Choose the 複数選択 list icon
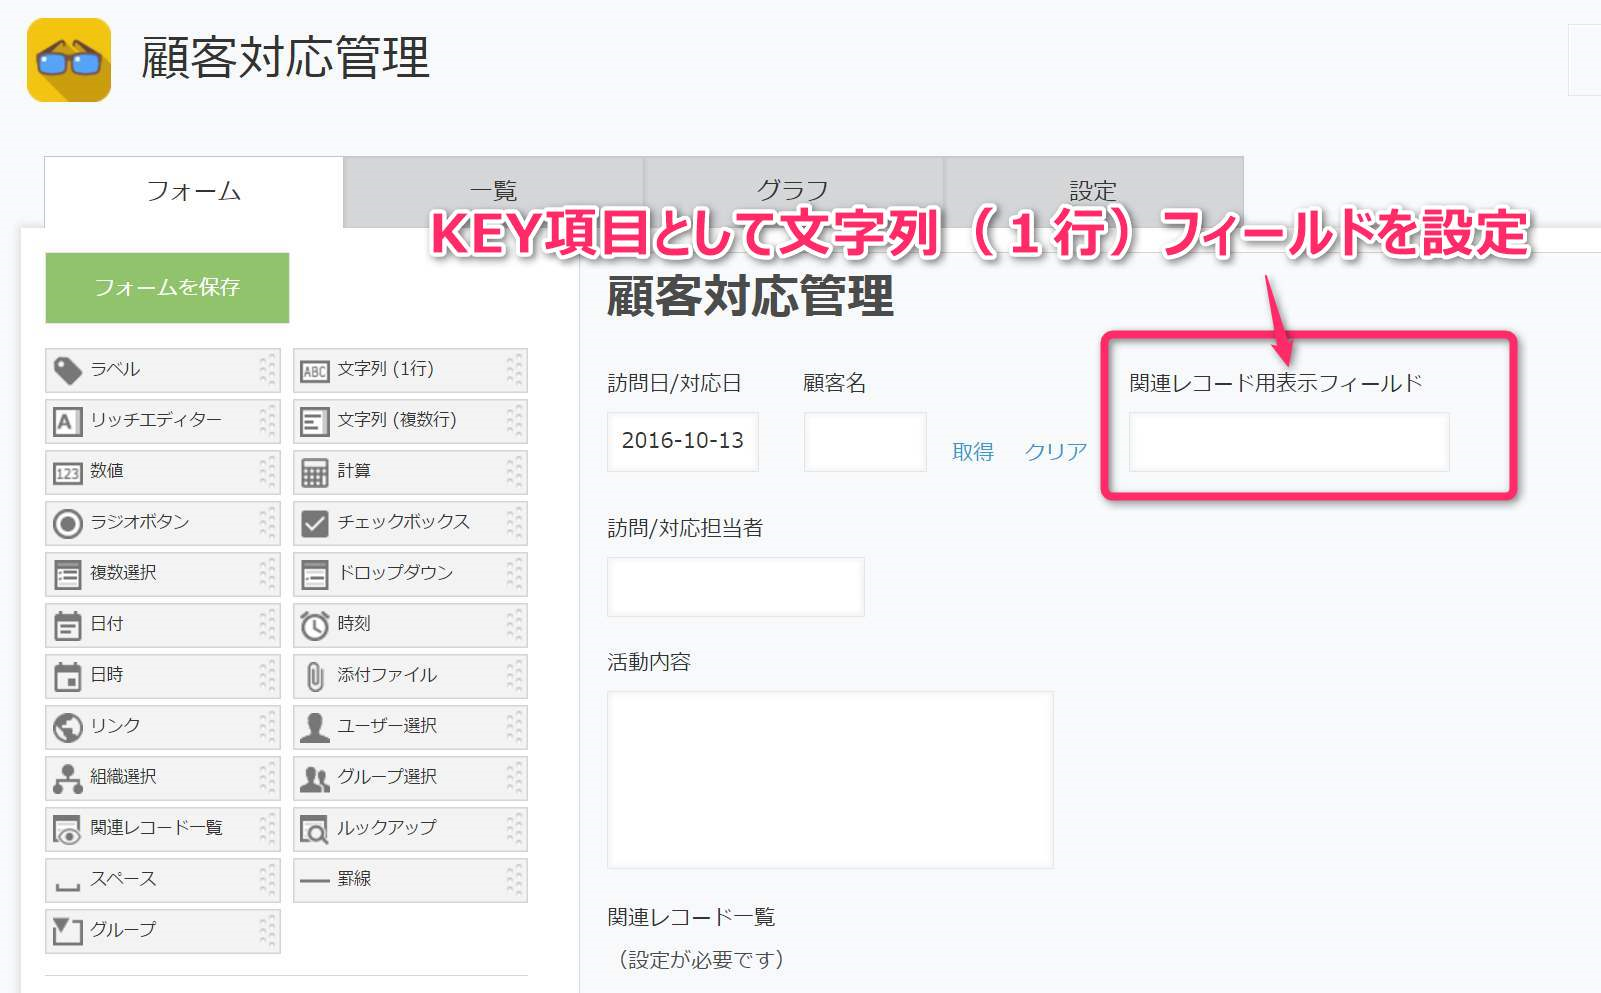The height and width of the screenshot is (993, 1601). tap(67, 575)
